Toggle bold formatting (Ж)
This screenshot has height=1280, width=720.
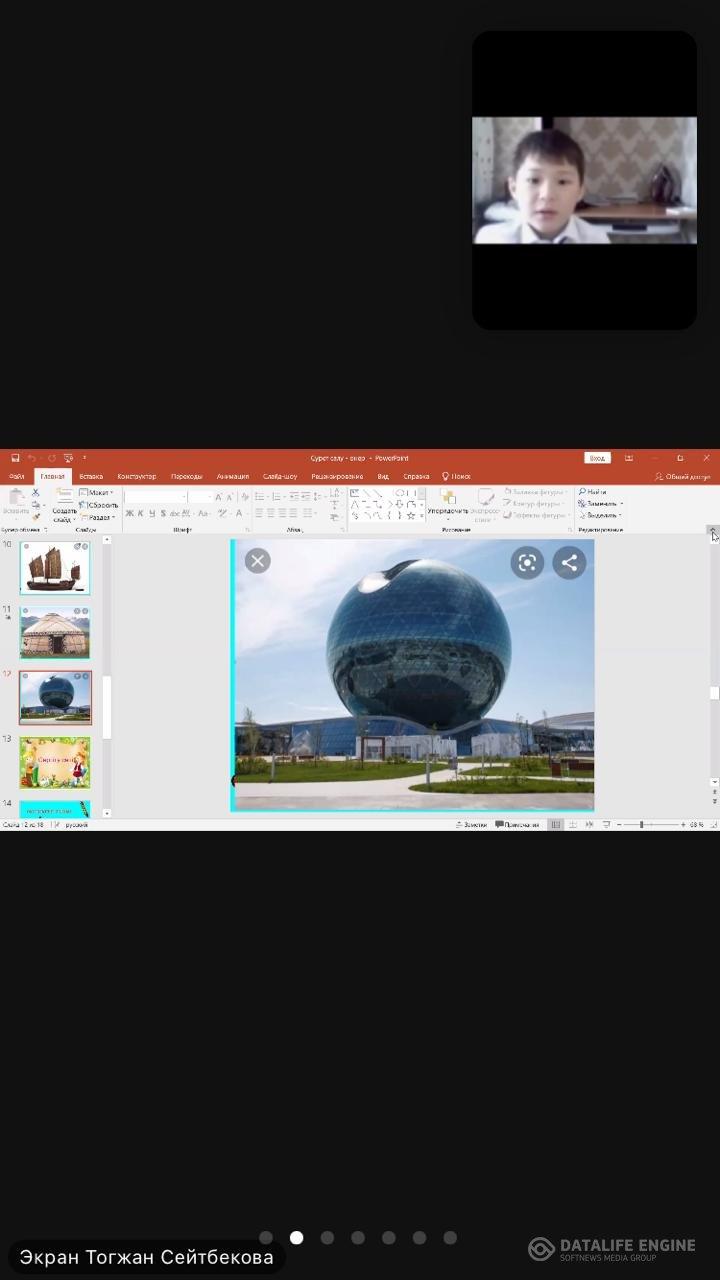coord(129,513)
